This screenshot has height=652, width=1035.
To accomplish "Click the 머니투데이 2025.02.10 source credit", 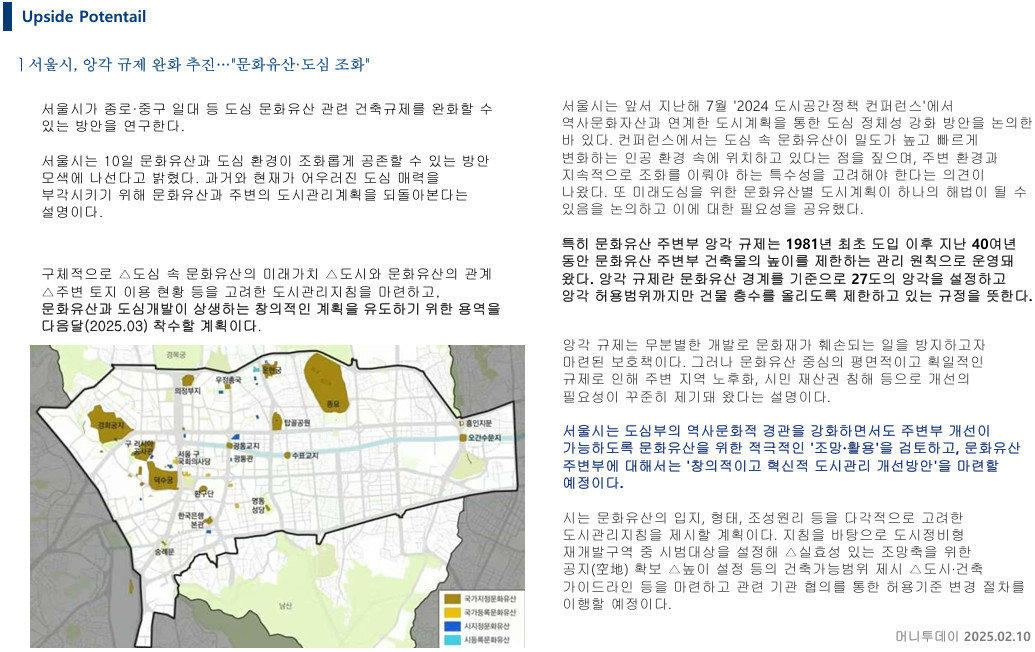I will tap(962, 636).
